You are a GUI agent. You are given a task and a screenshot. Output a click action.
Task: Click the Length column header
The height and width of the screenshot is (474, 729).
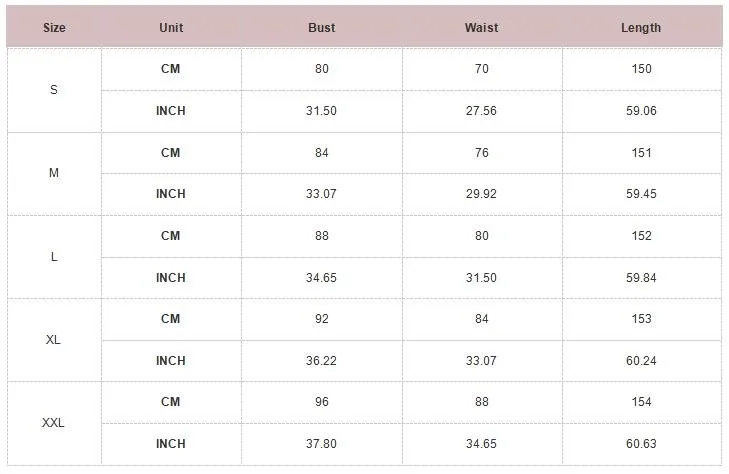pos(641,27)
